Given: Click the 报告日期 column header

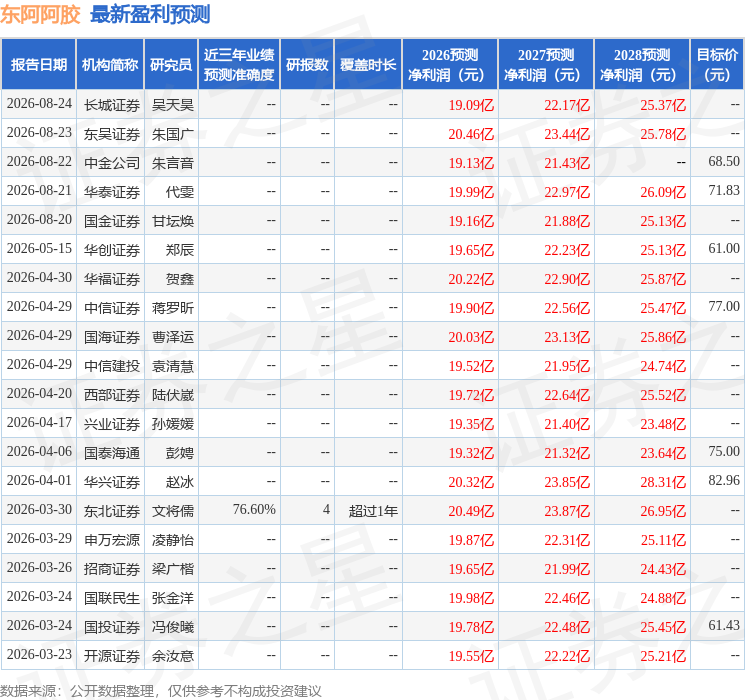Looking at the screenshot, I should tap(38, 65).
